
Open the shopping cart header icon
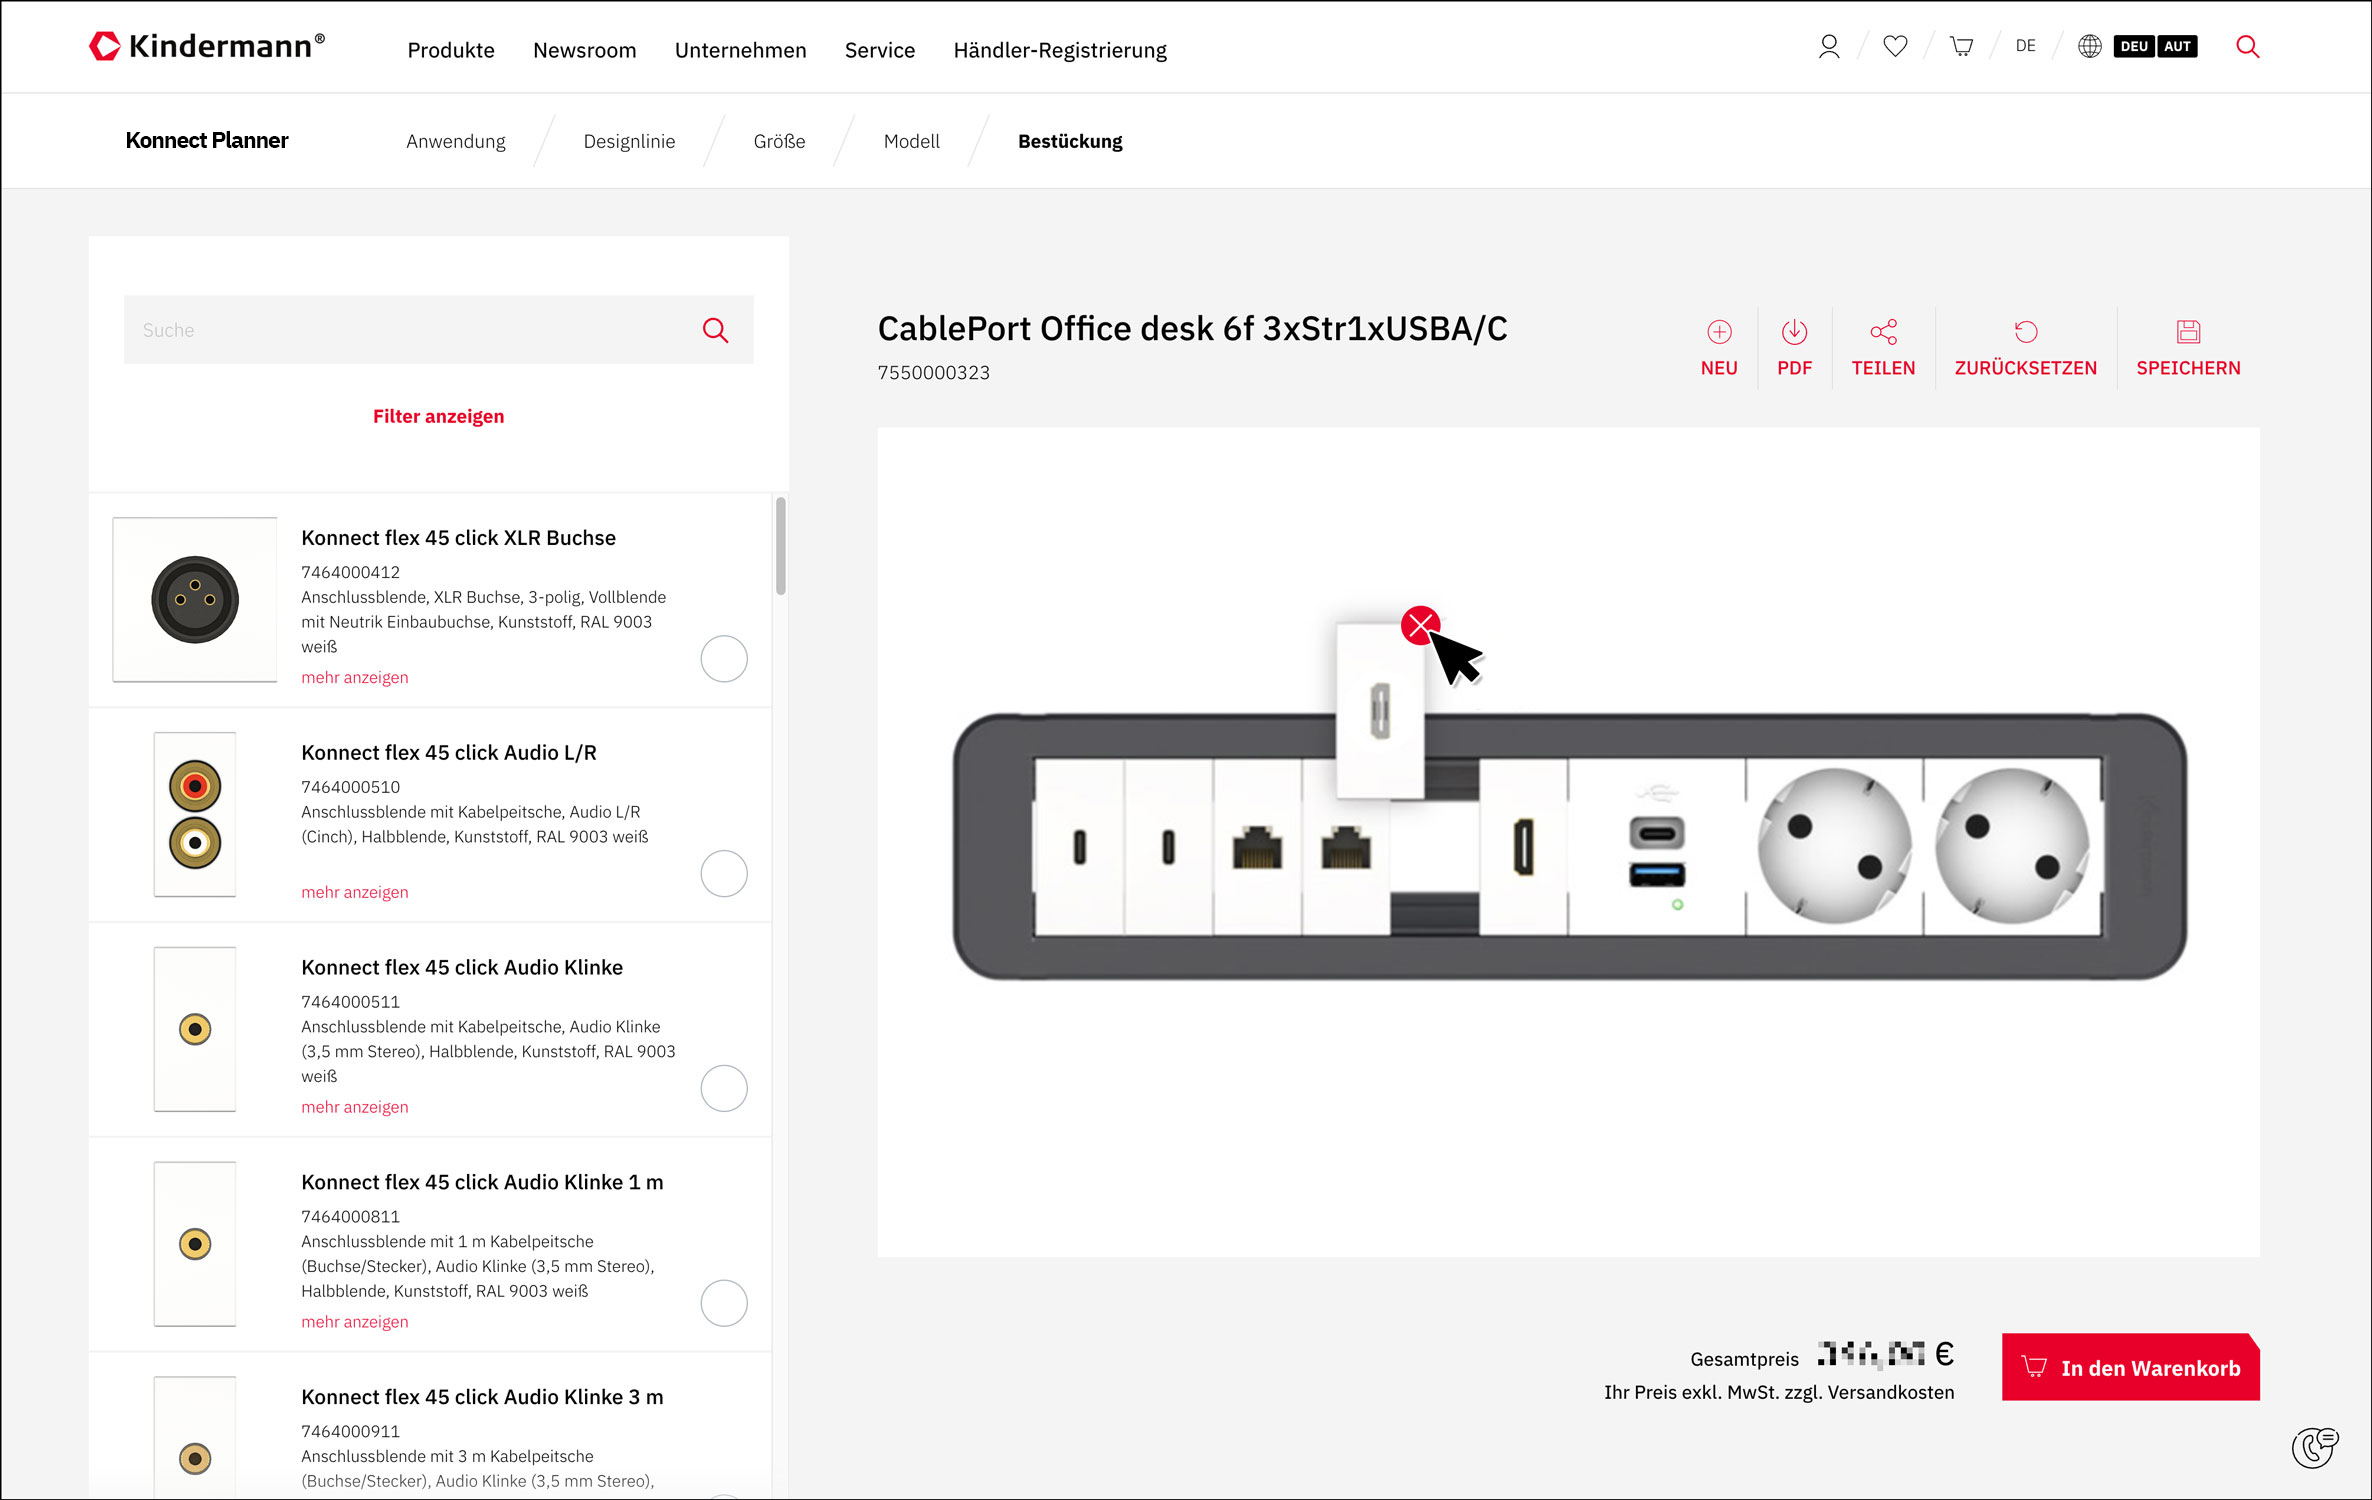[x=1961, y=47]
